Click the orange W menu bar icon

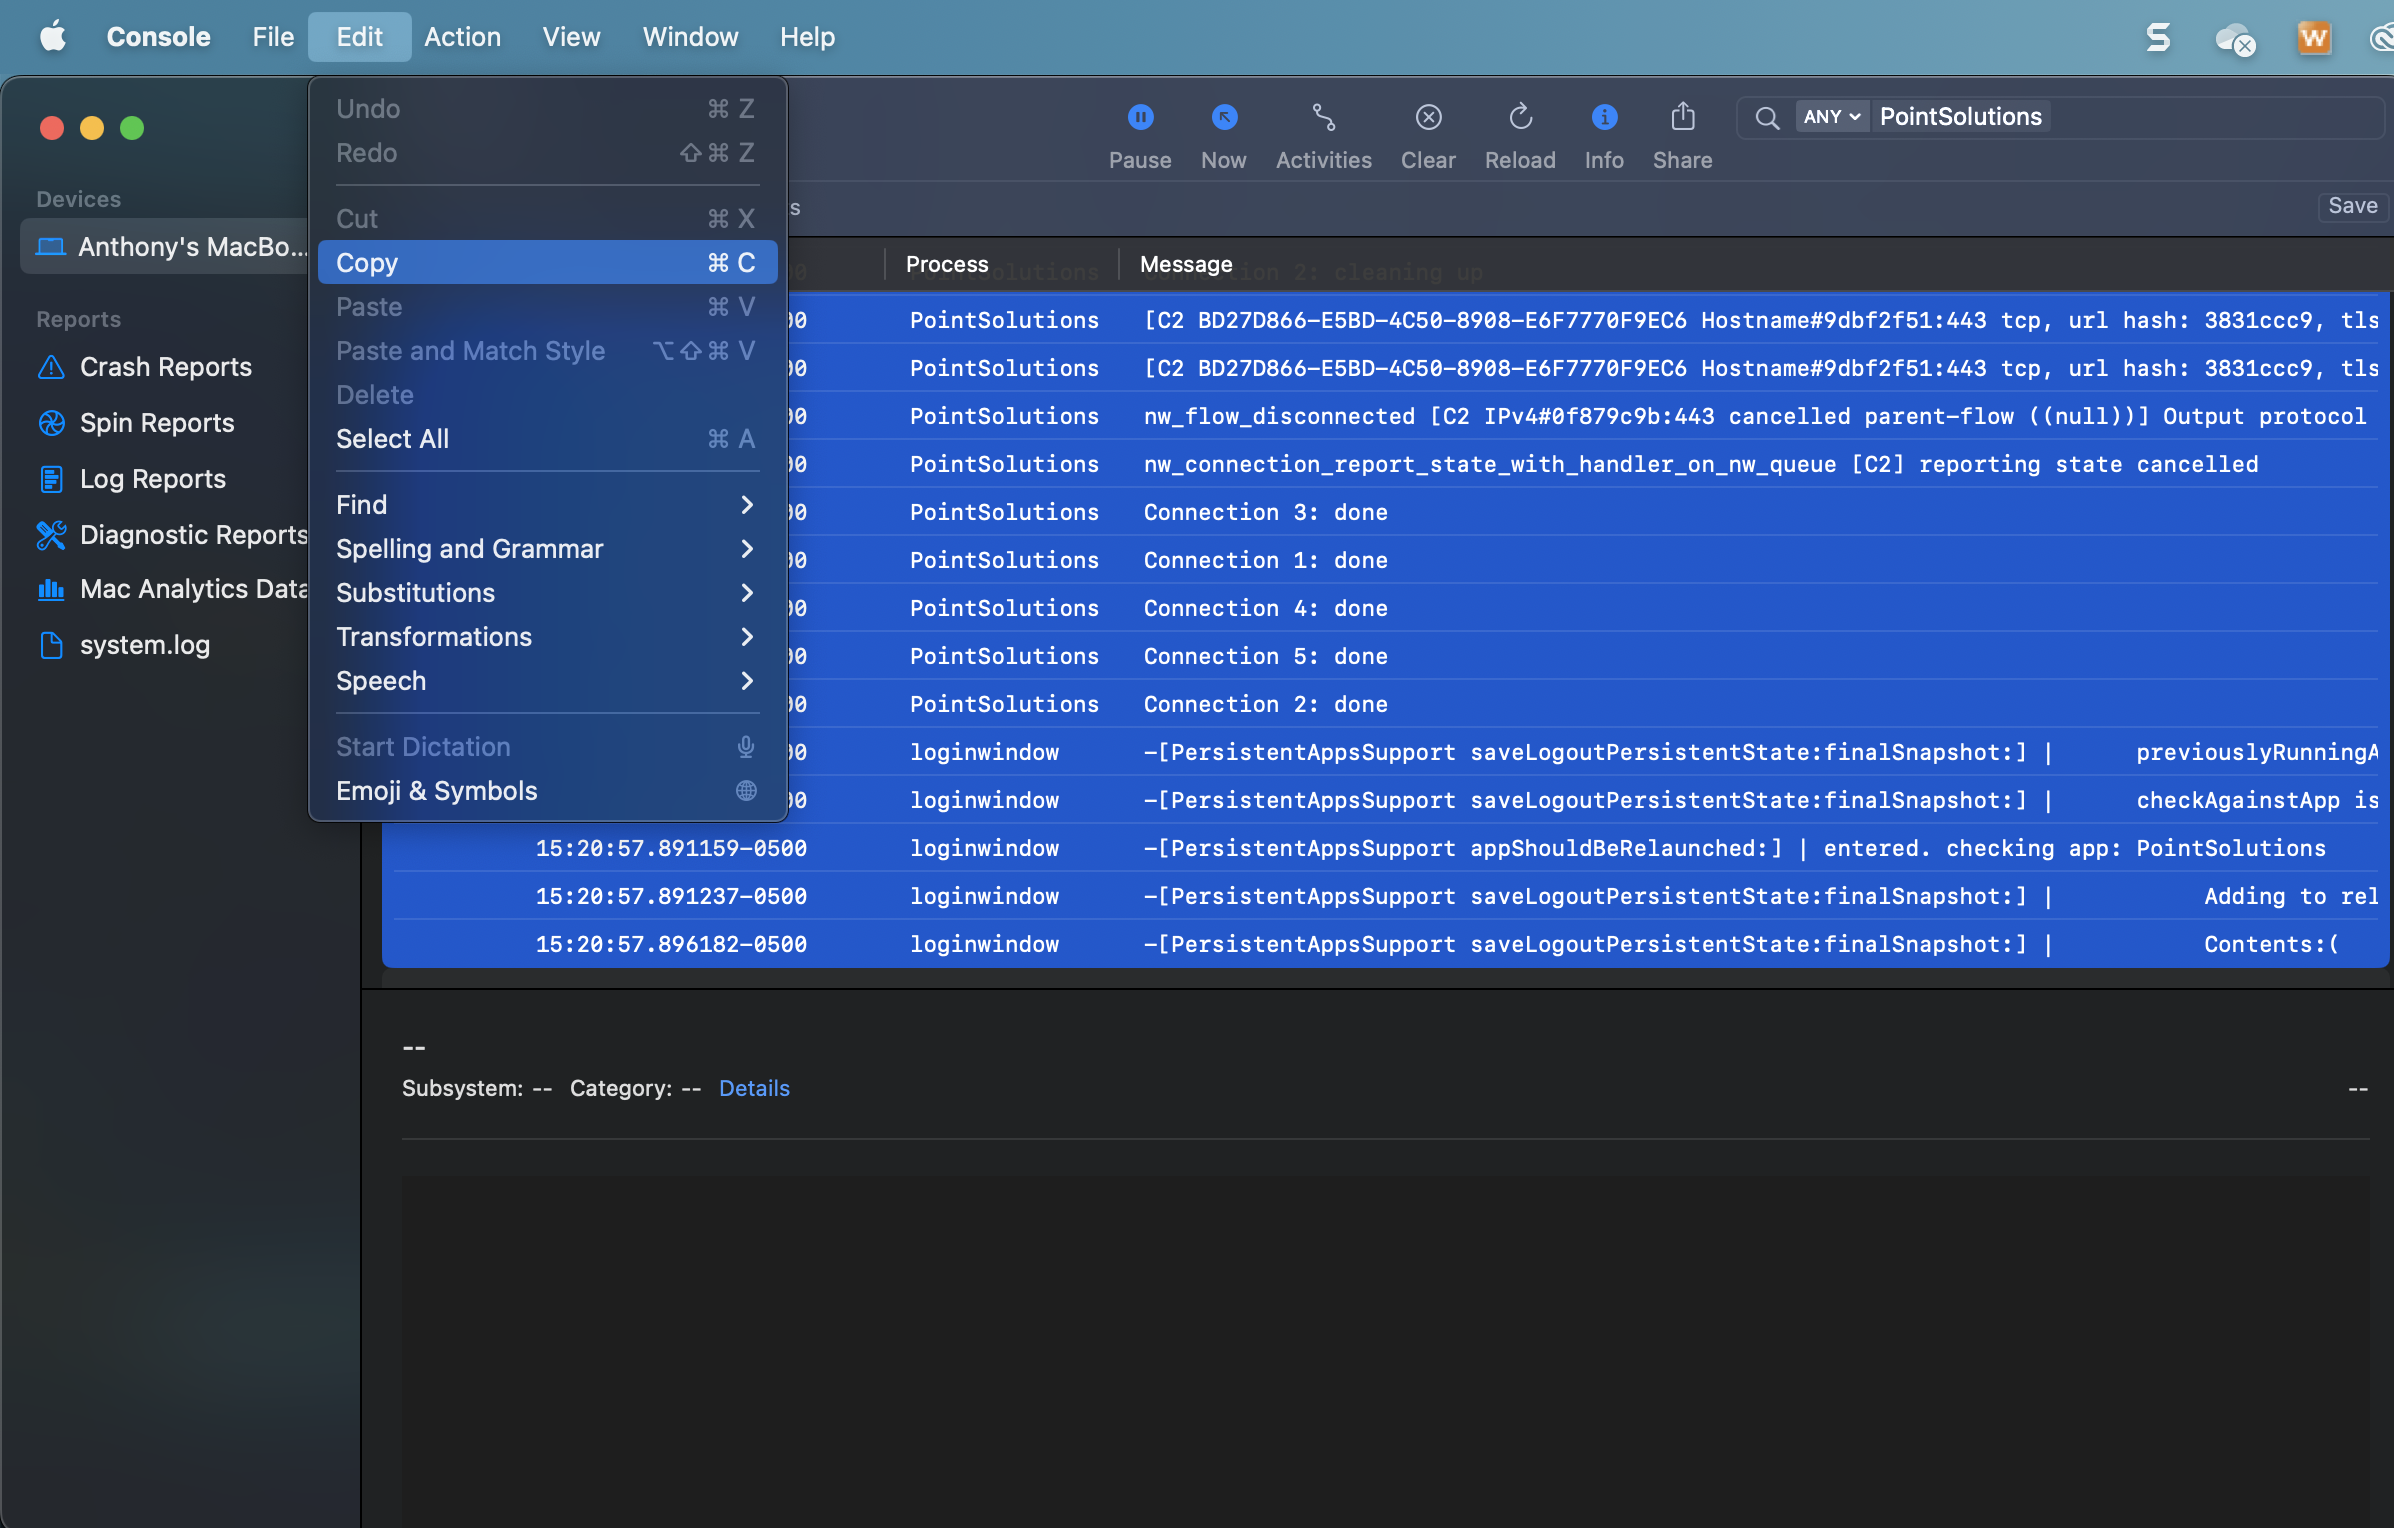pyautogui.click(x=2314, y=38)
